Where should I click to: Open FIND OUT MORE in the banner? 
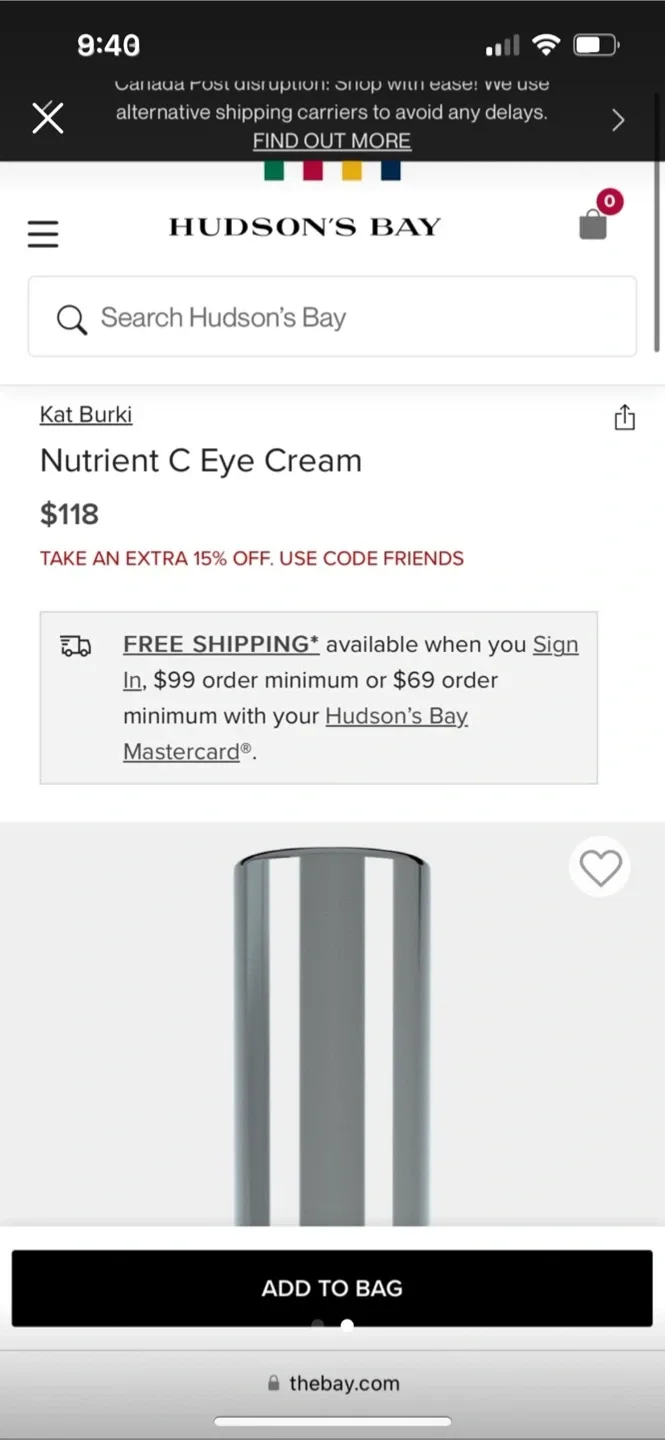click(332, 140)
